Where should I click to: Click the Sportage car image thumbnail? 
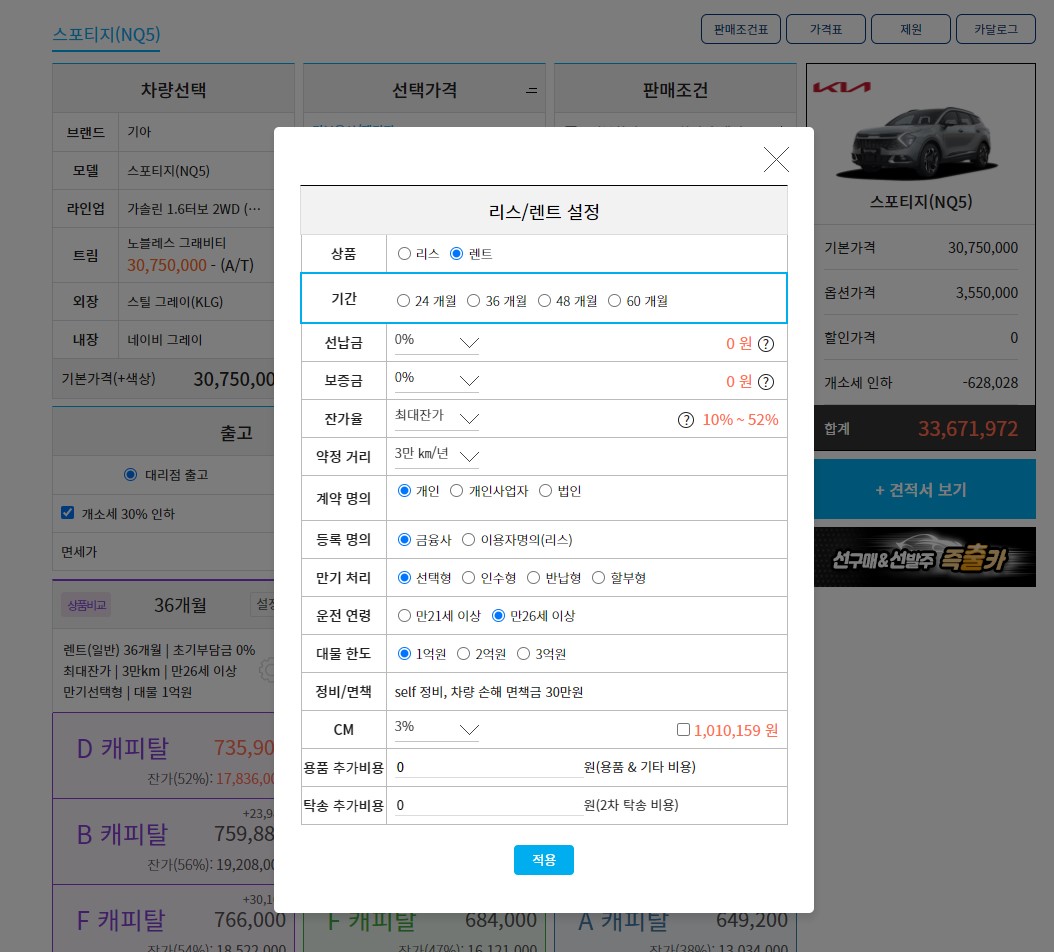(x=918, y=144)
